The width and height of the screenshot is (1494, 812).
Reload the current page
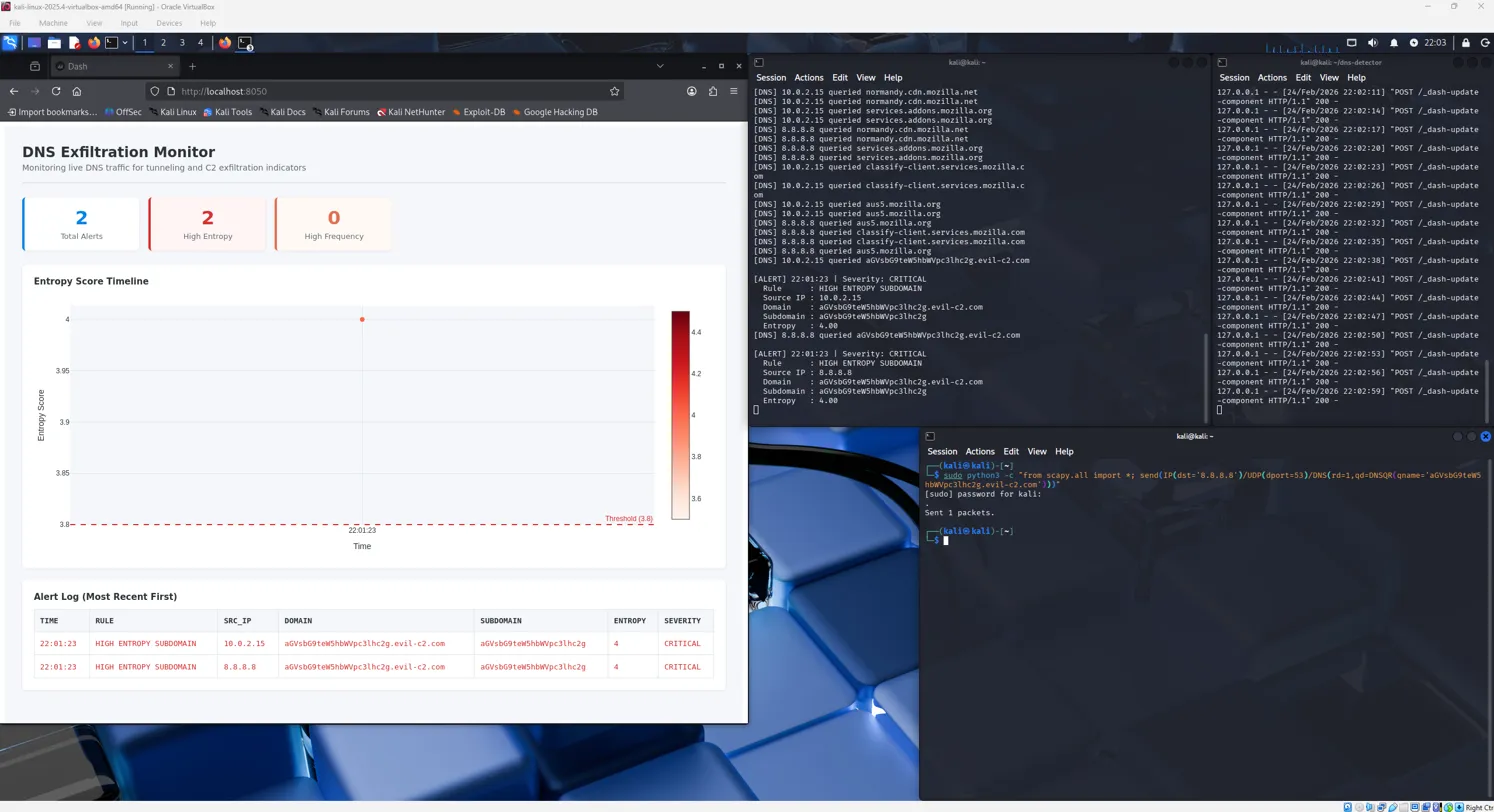tap(56, 91)
